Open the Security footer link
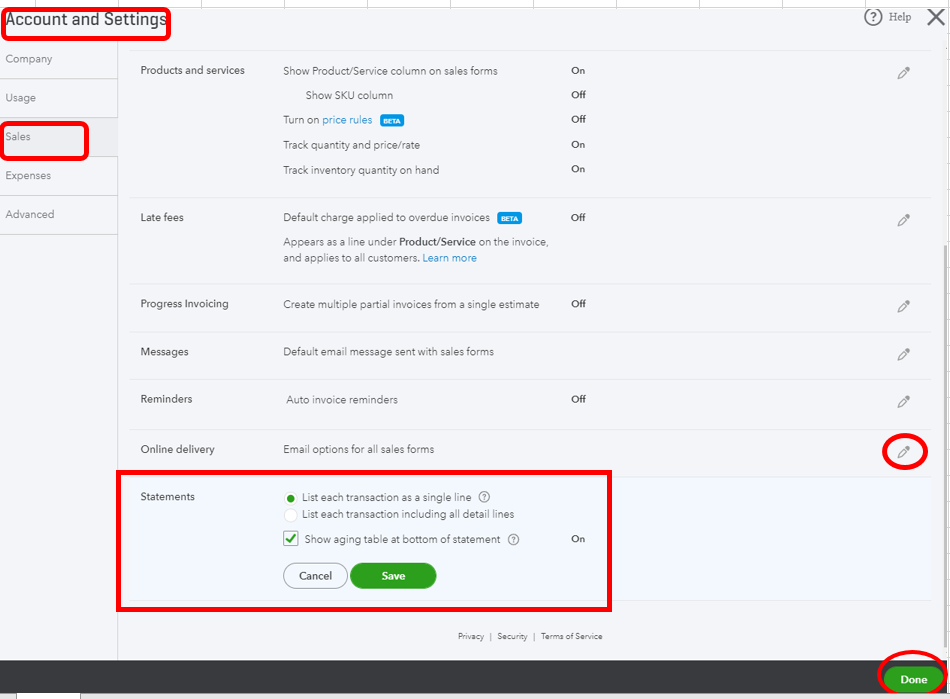Image resolution: width=950 pixels, height=699 pixels. coord(512,637)
